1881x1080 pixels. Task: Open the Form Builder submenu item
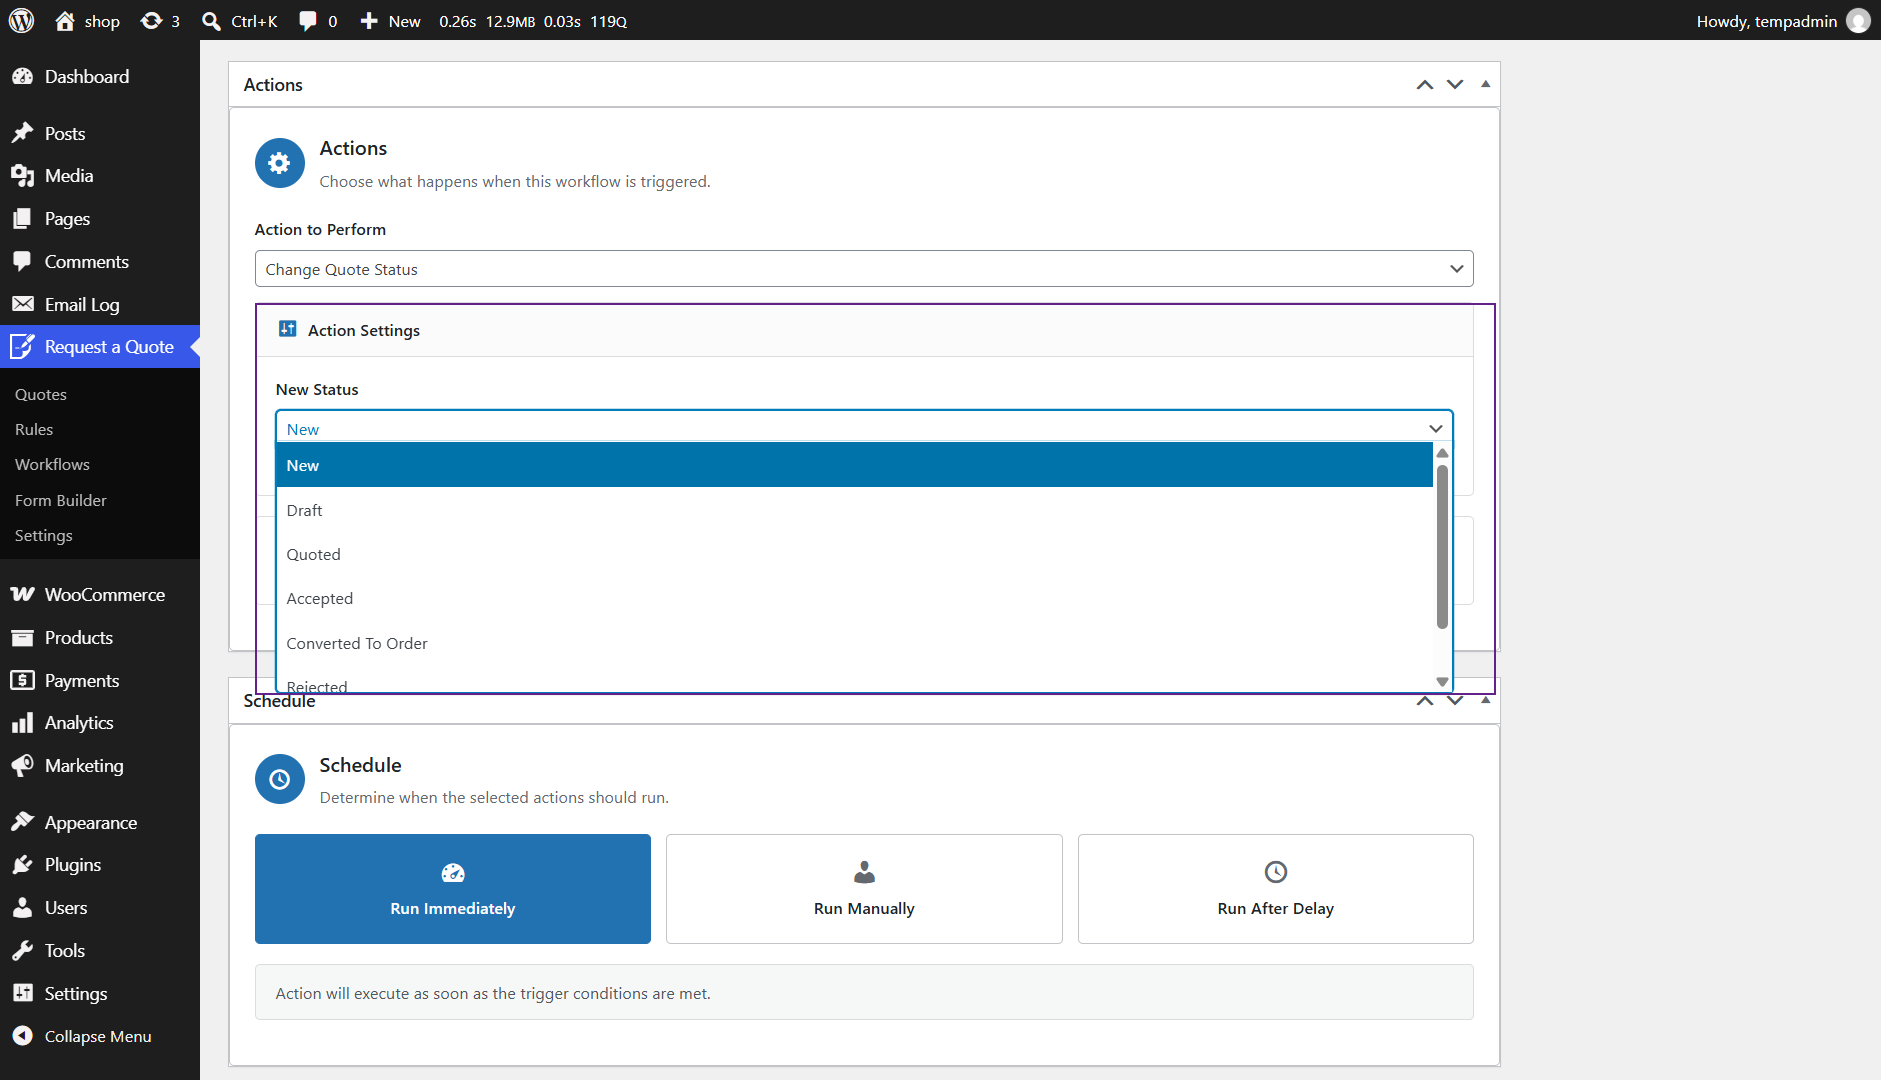pos(61,500)
